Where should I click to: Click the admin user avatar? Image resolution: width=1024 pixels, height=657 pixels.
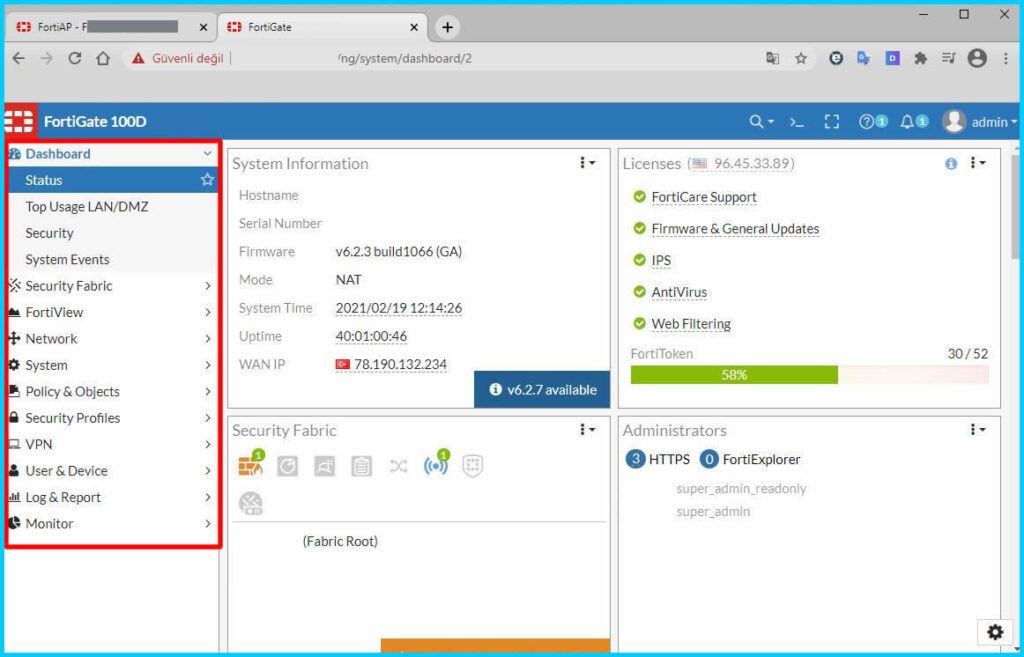pyautogui.click(x=953, y=121)
